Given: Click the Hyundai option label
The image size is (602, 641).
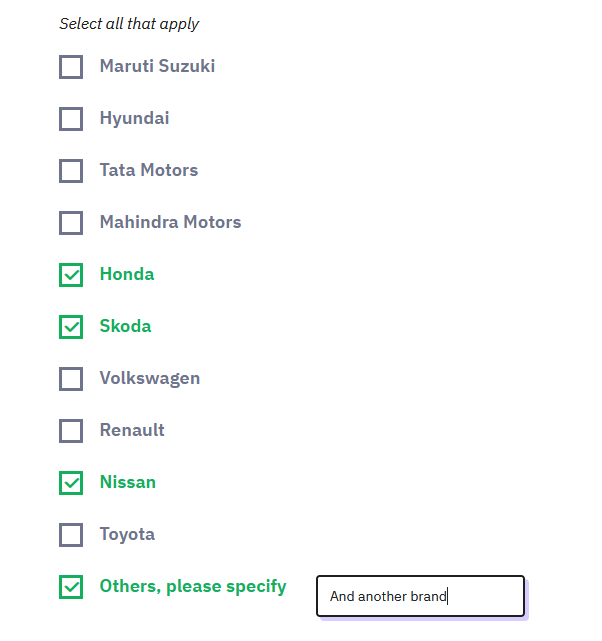Looking at the screenshot, I should (x=134, y=118).
